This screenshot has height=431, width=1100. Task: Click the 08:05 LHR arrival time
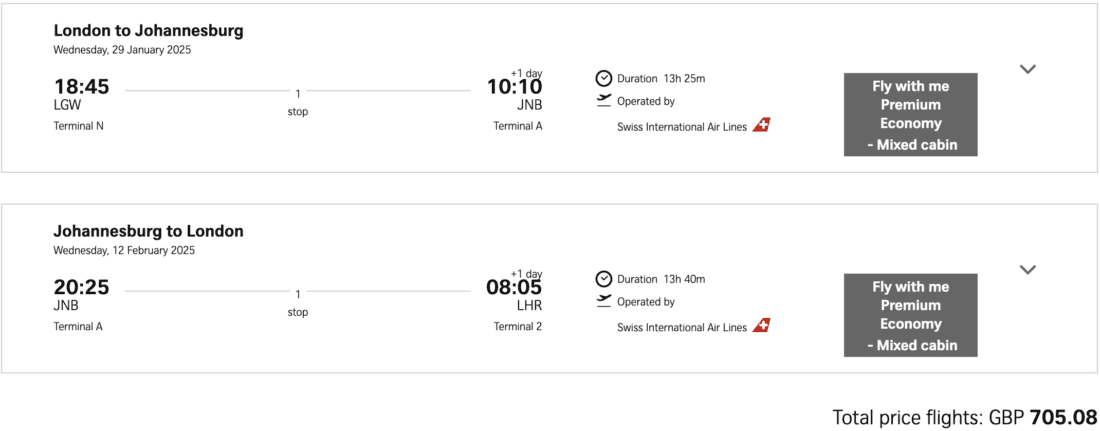tap(514, 288)
